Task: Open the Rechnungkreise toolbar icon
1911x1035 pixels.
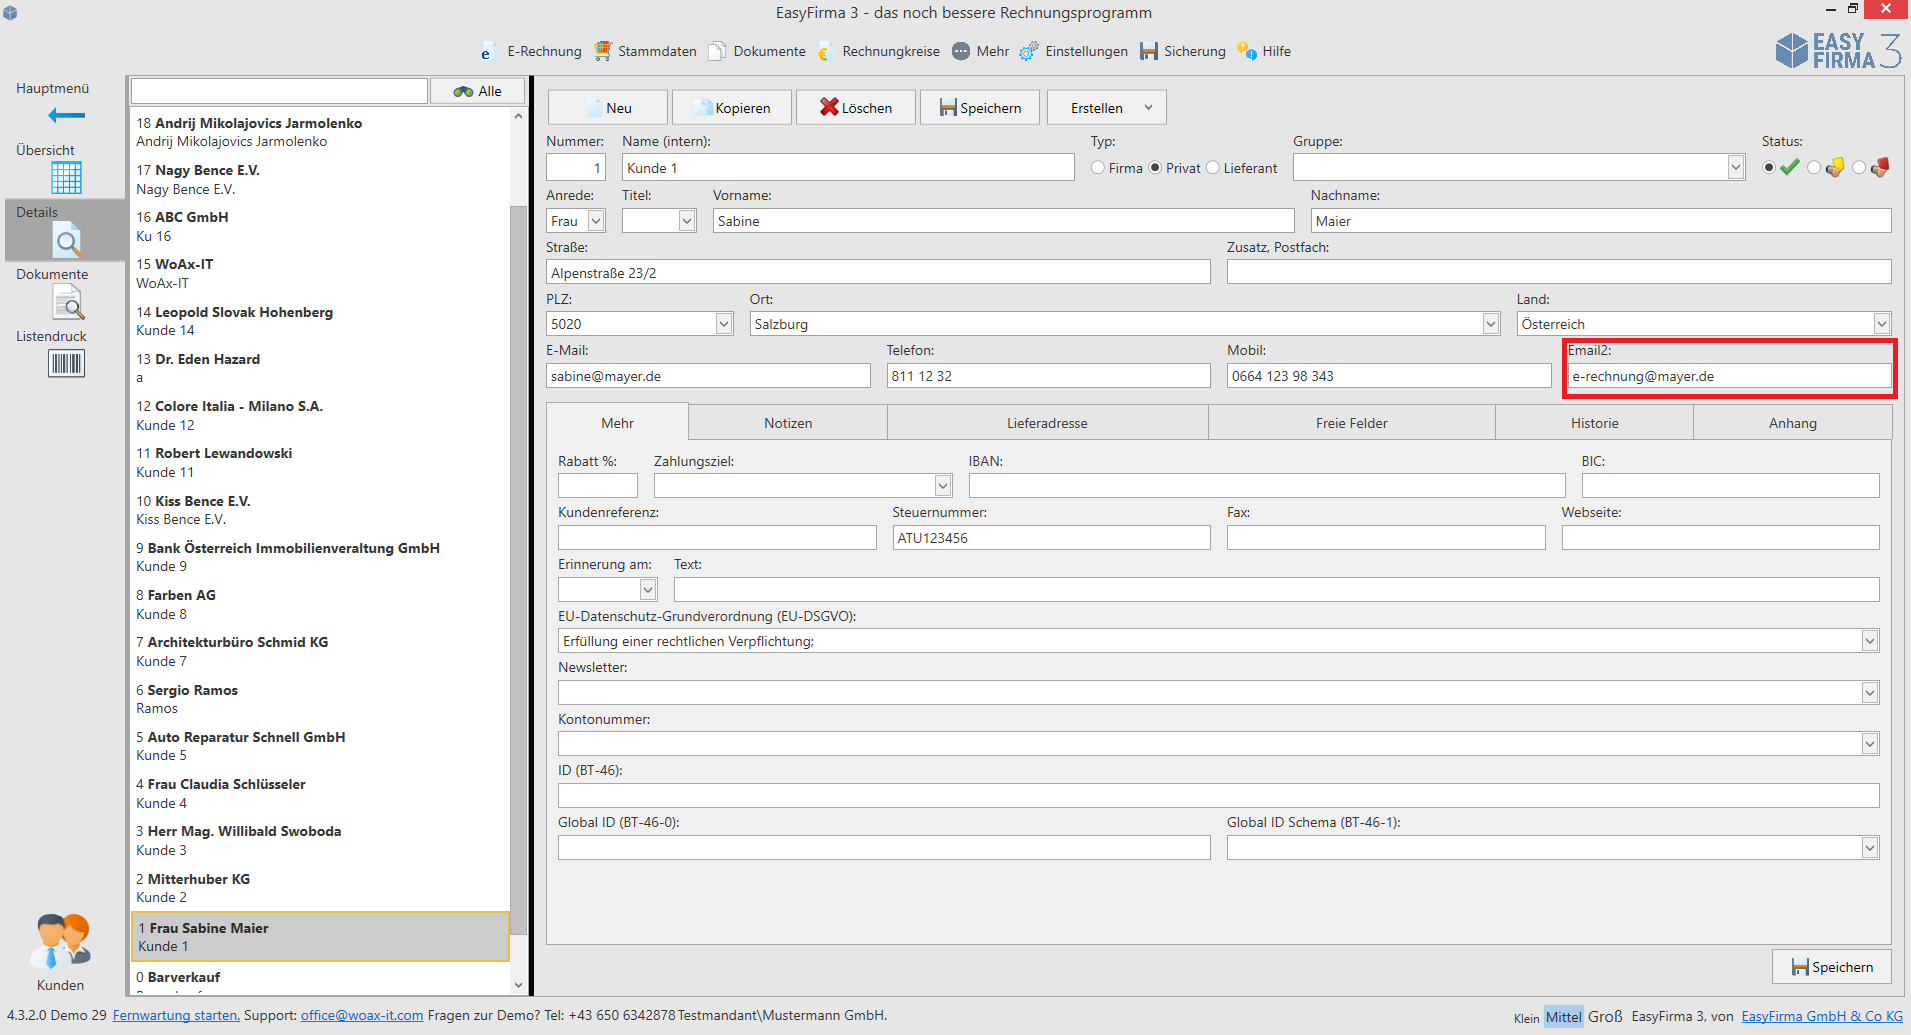Action: (x=826, y=51)
